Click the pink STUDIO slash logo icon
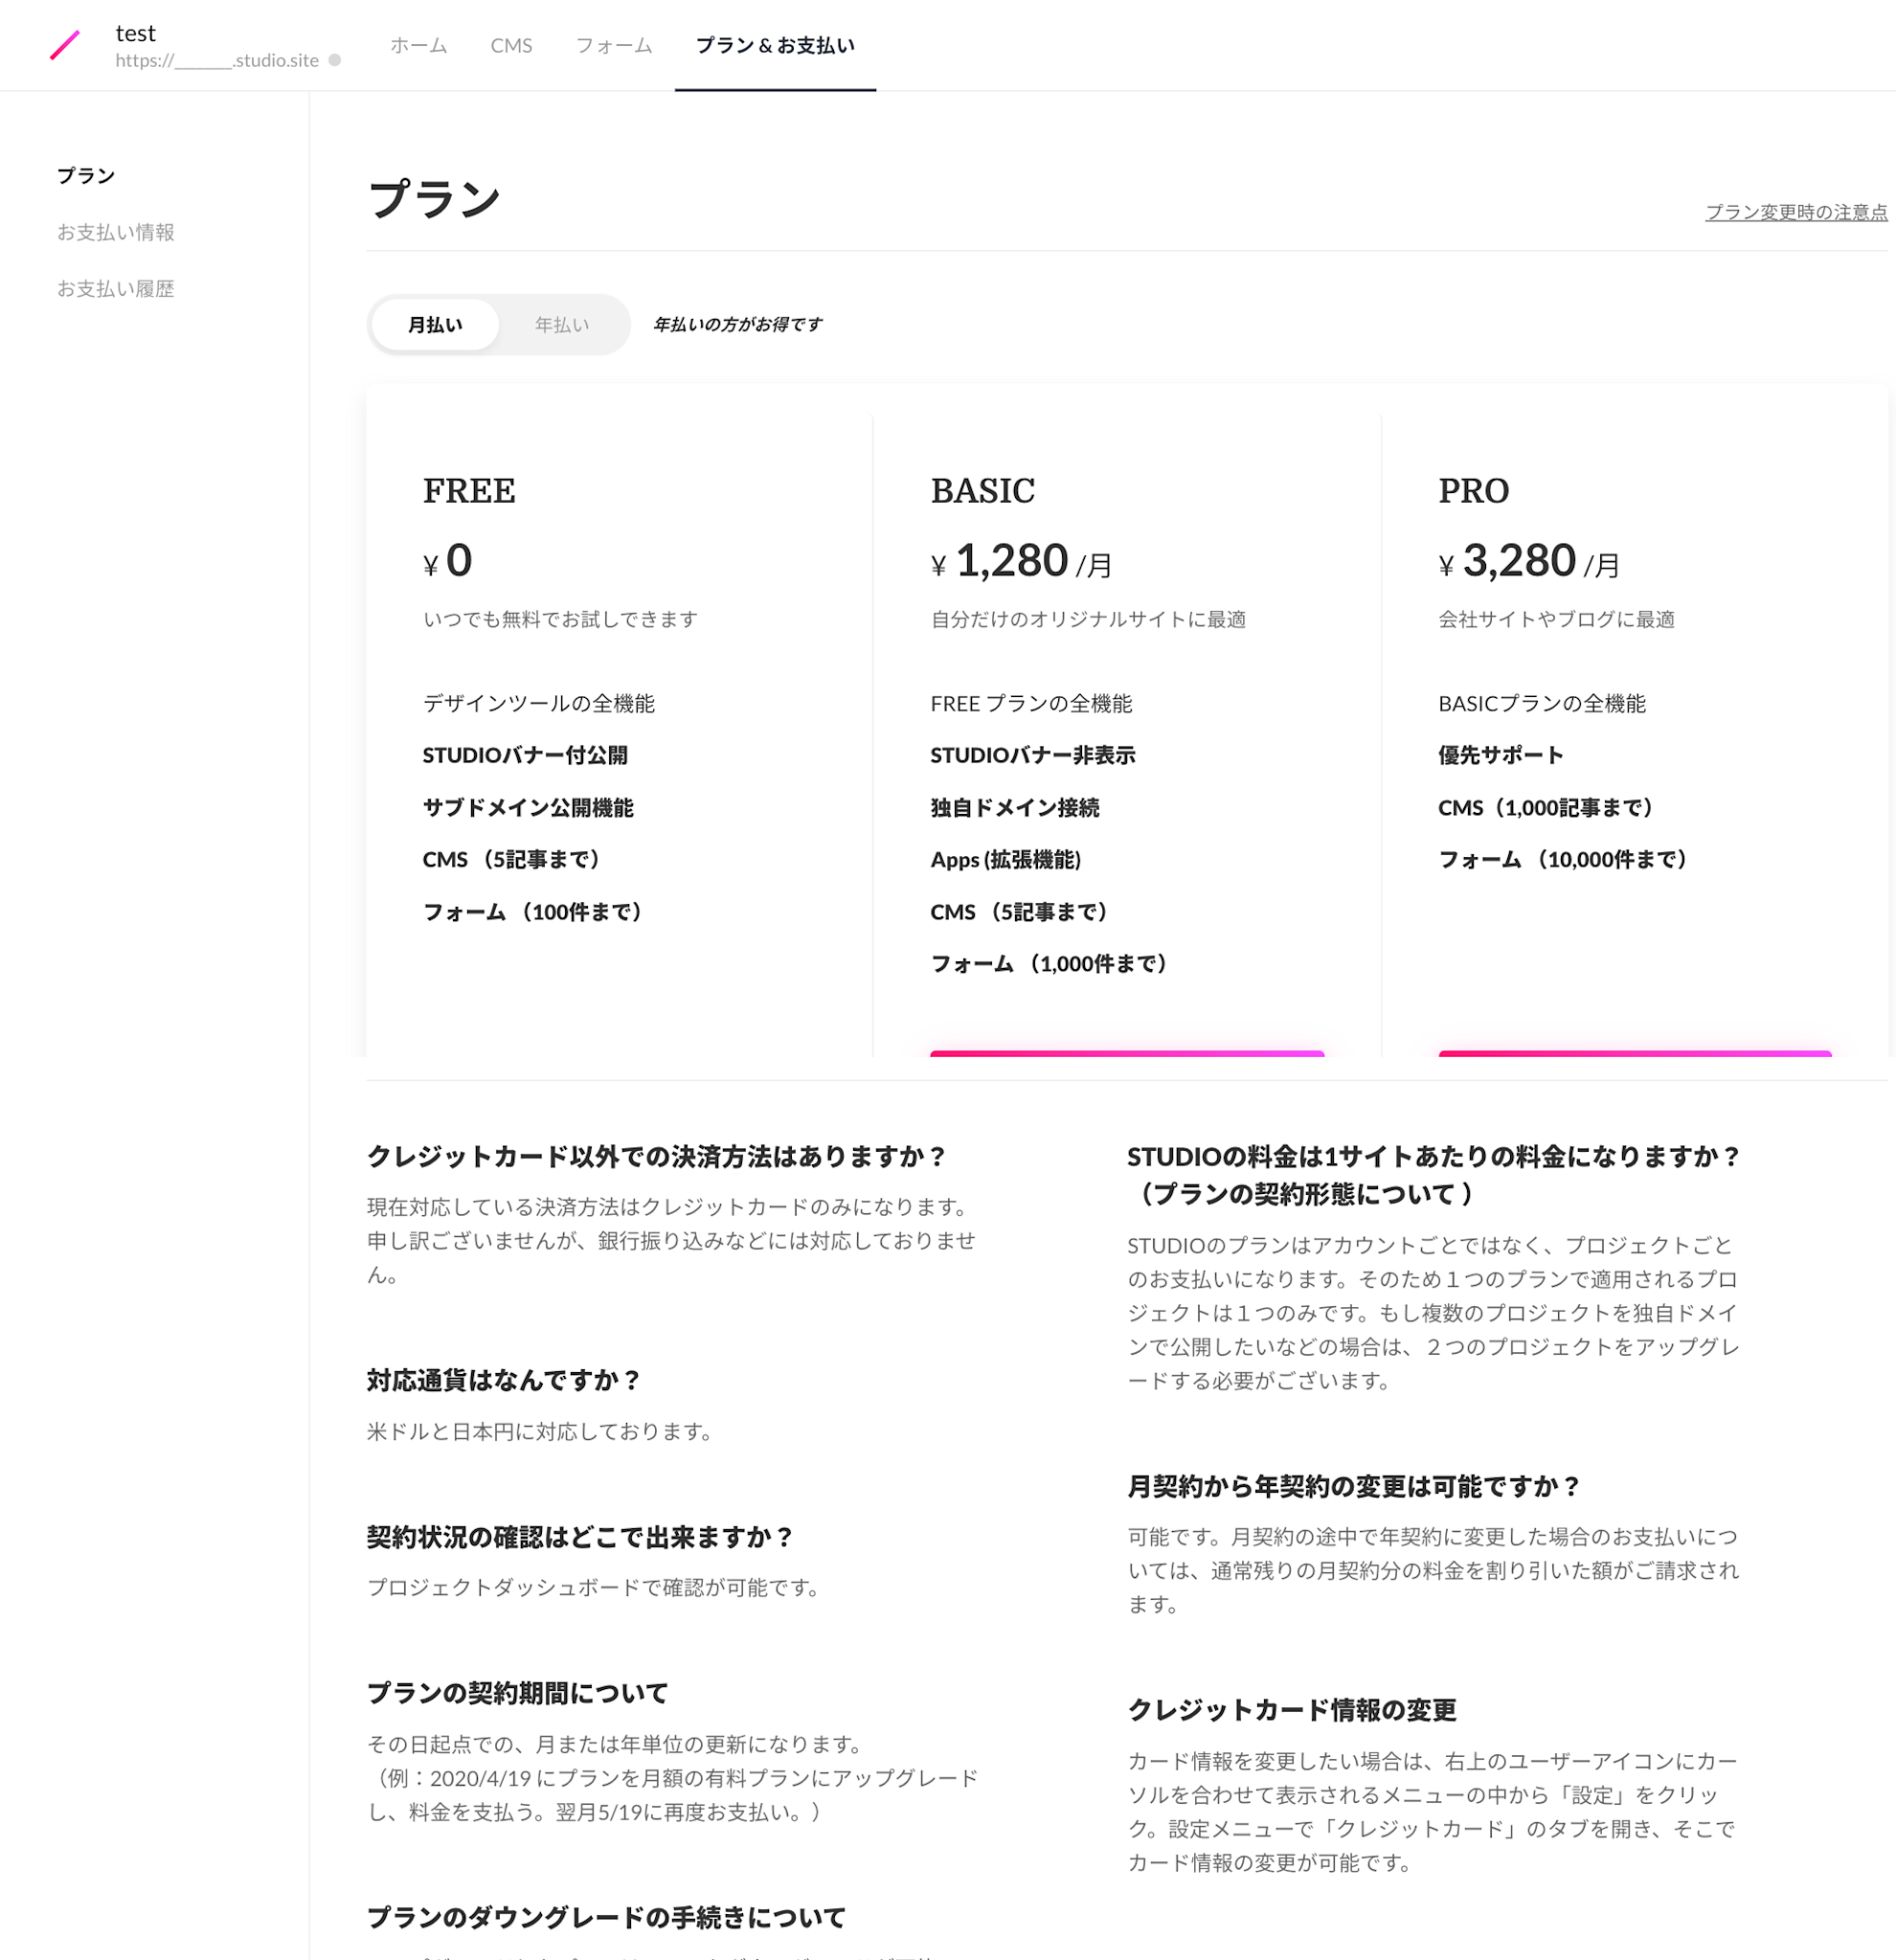The height and width of the screenshot is (1960, 1896). (x=65, y=45)
